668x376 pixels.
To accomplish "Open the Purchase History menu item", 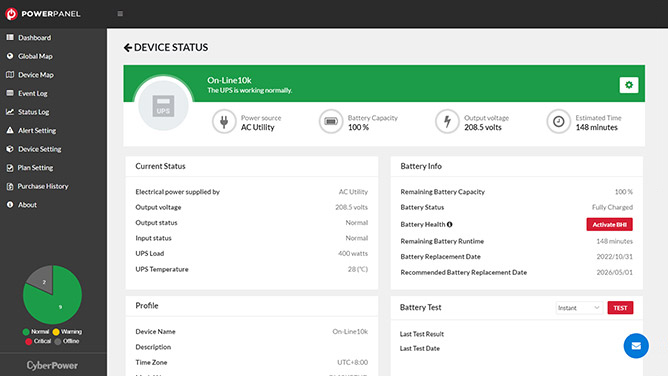I will click(43, 186).
